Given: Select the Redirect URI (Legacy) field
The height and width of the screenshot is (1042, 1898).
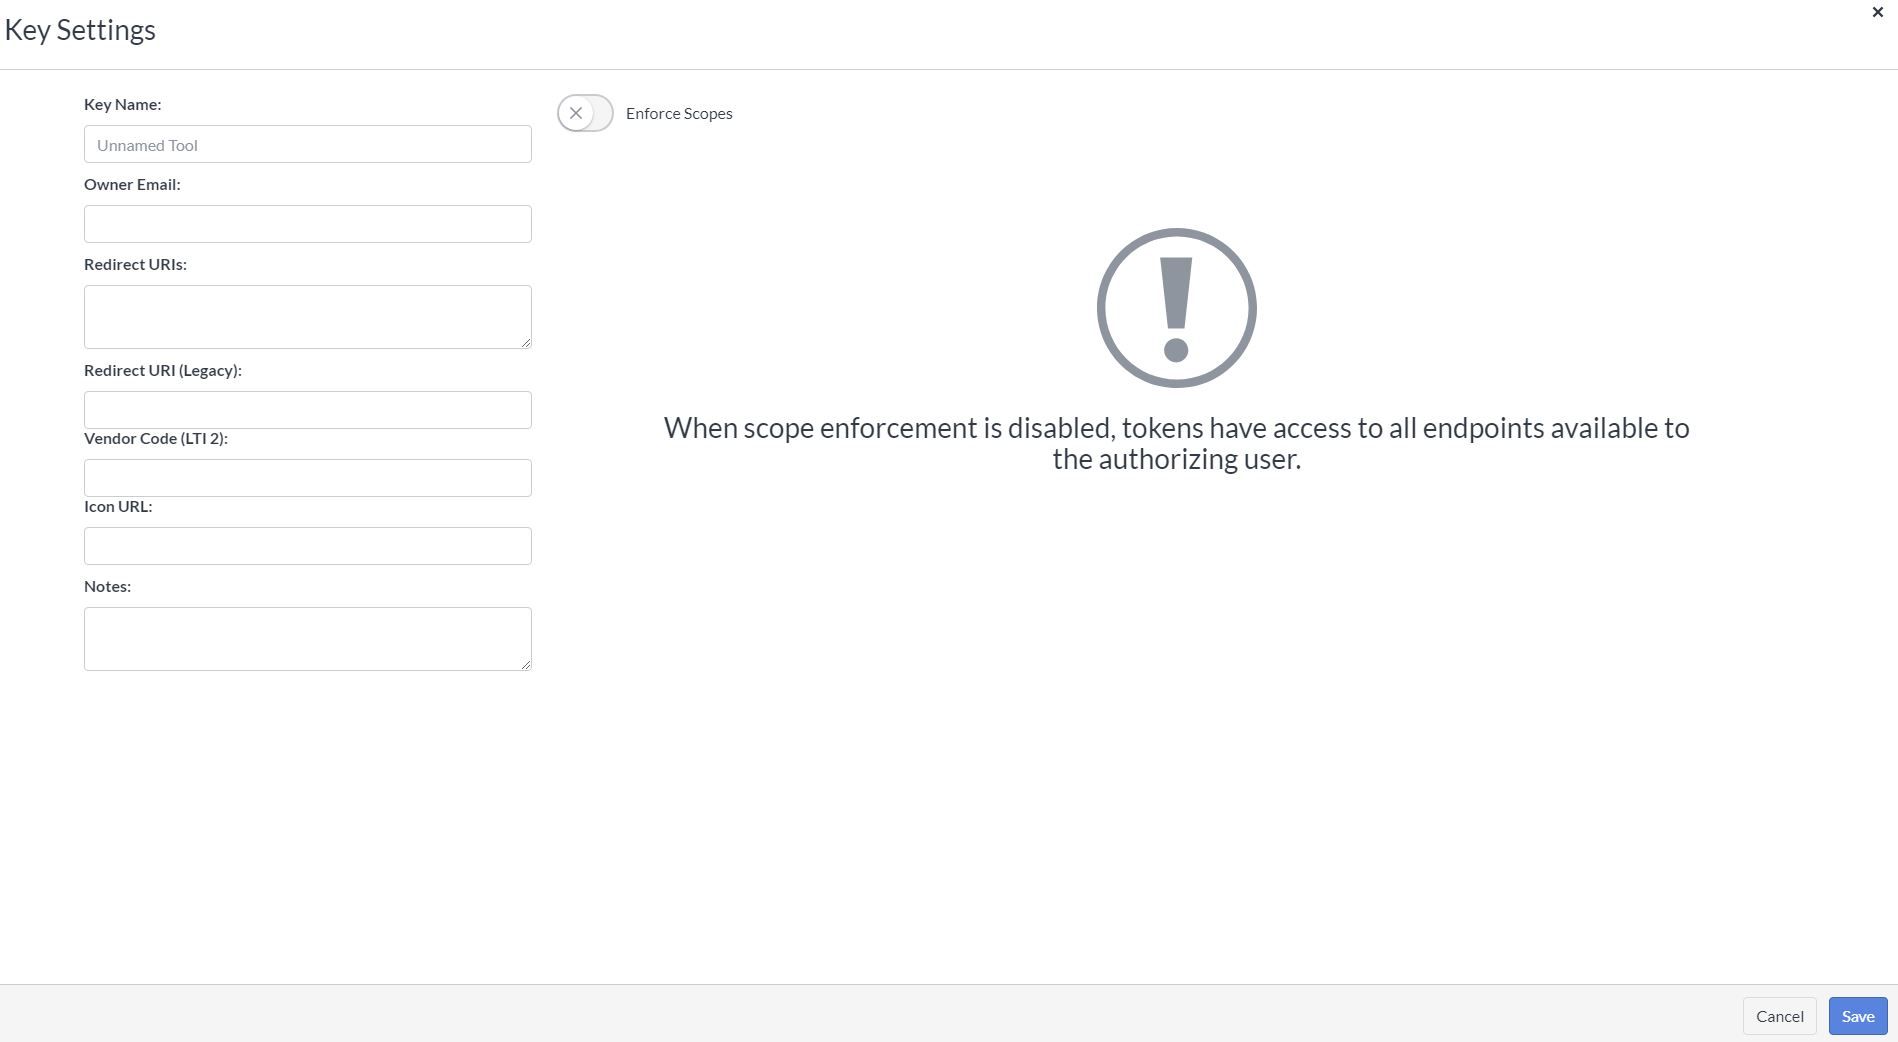Looking at the screenshot, I should click(308, 410).
